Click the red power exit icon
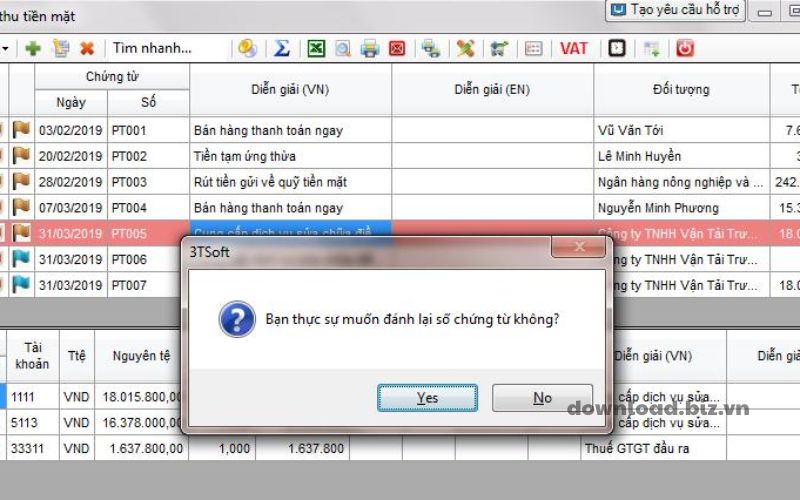Viewport: 800px width, 500px height. coord(685,48)
